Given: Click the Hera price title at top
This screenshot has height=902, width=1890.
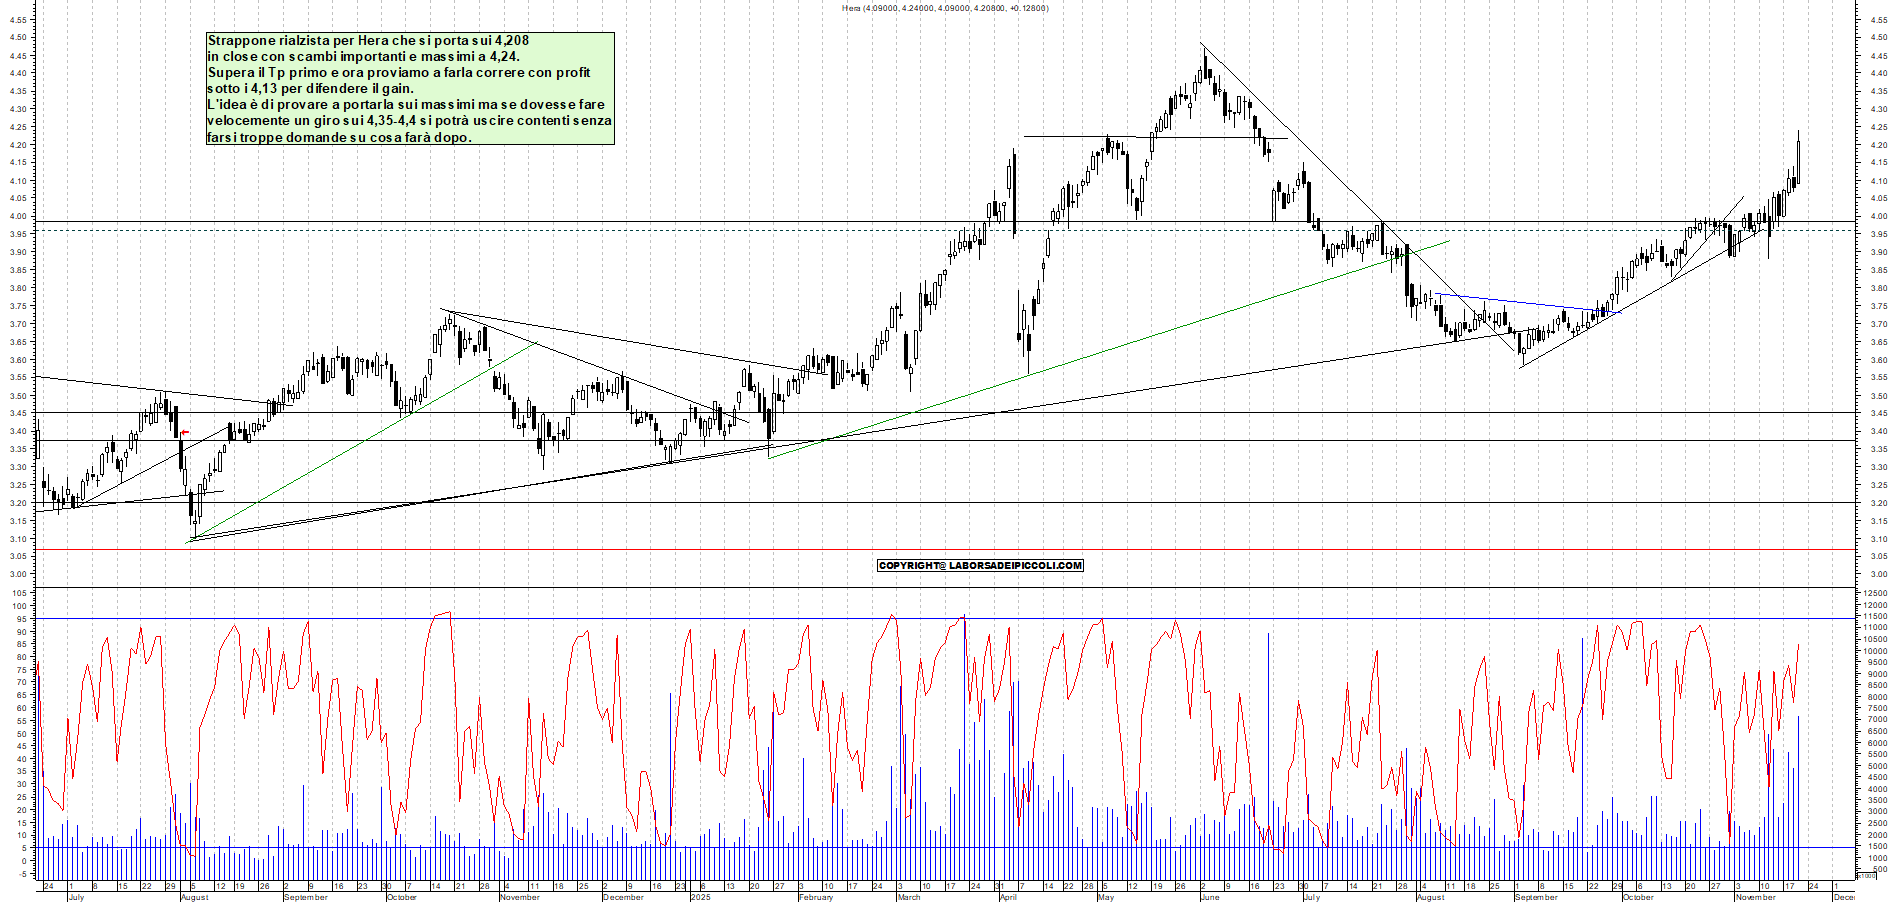Looking at the screenshot, I should coord(945,8).
